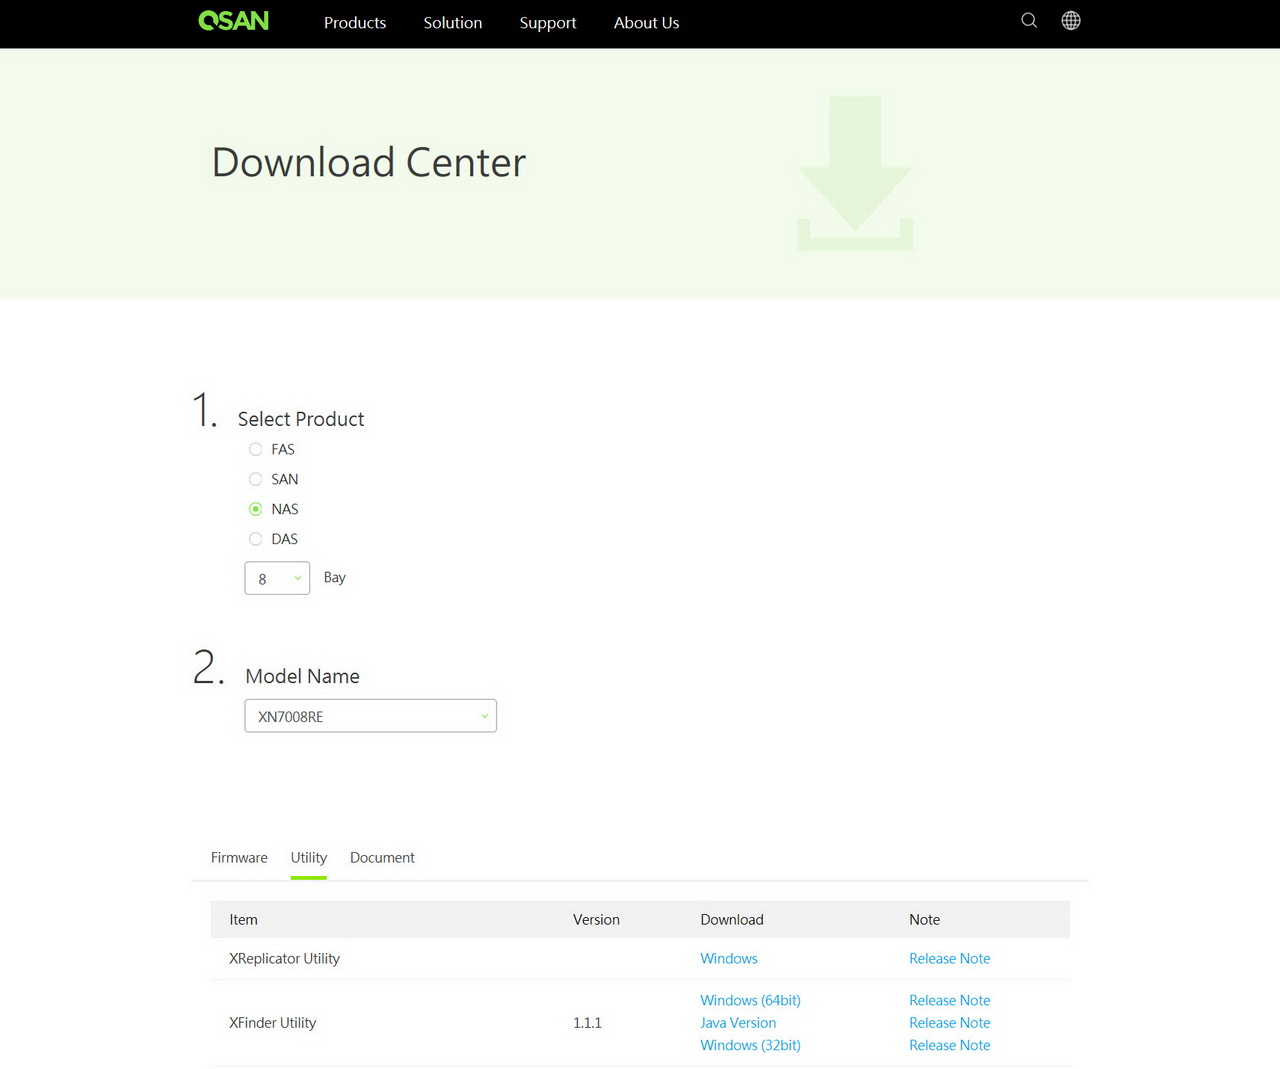Select the SAN product radio button

(255, 480)
